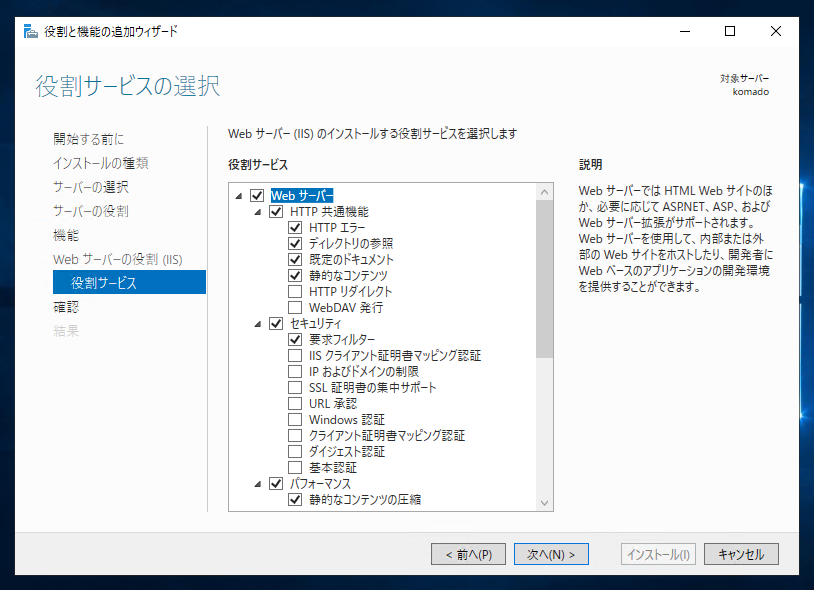This screenshot has width=814, height=590.
Task: Maximize the wizard window
Action: click(730, 32)
